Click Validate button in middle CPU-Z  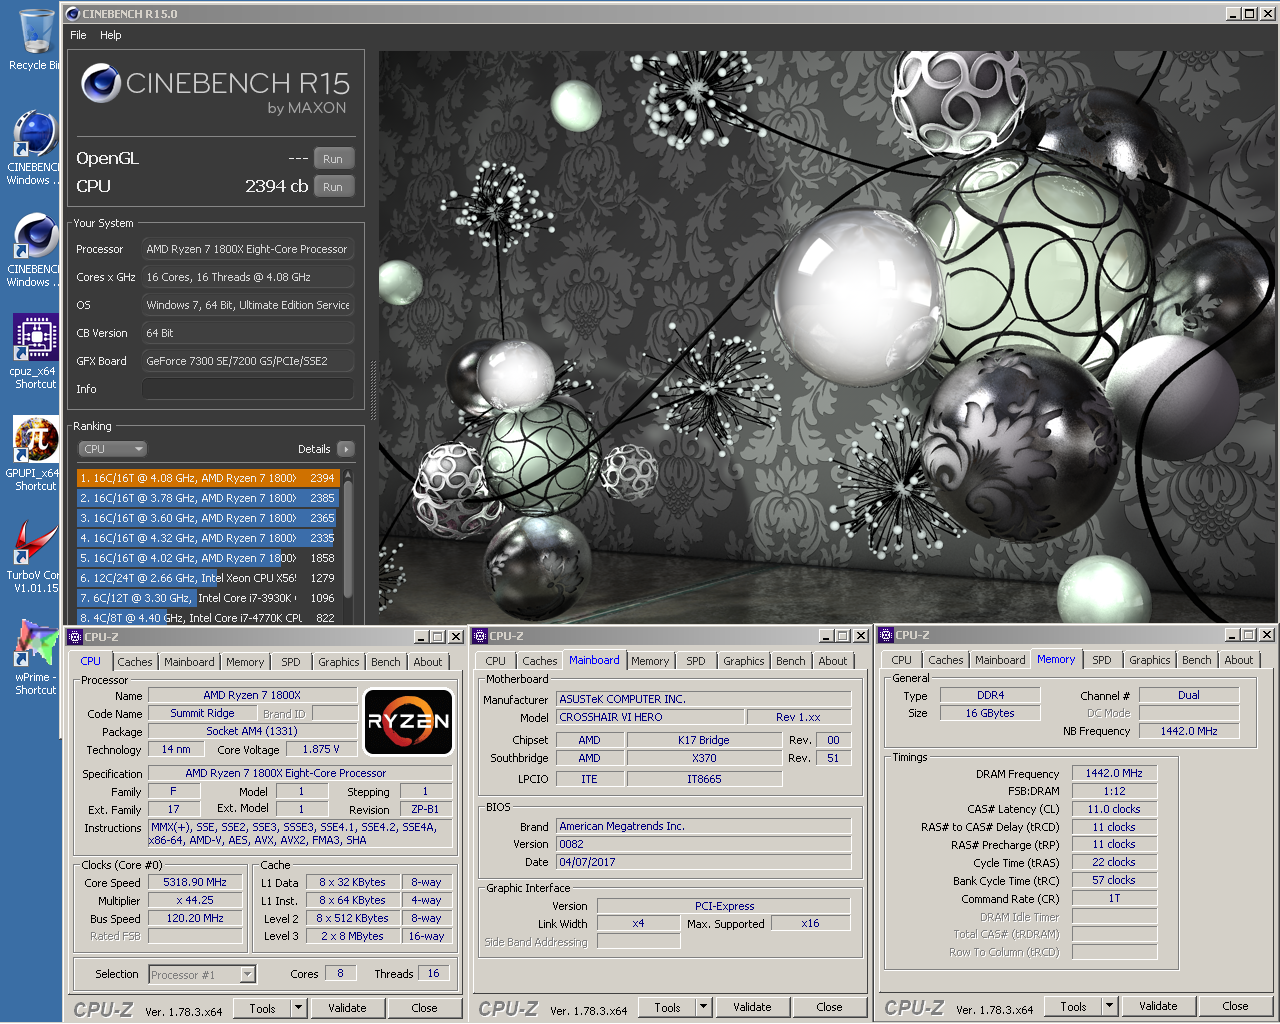click(752, 1007)
